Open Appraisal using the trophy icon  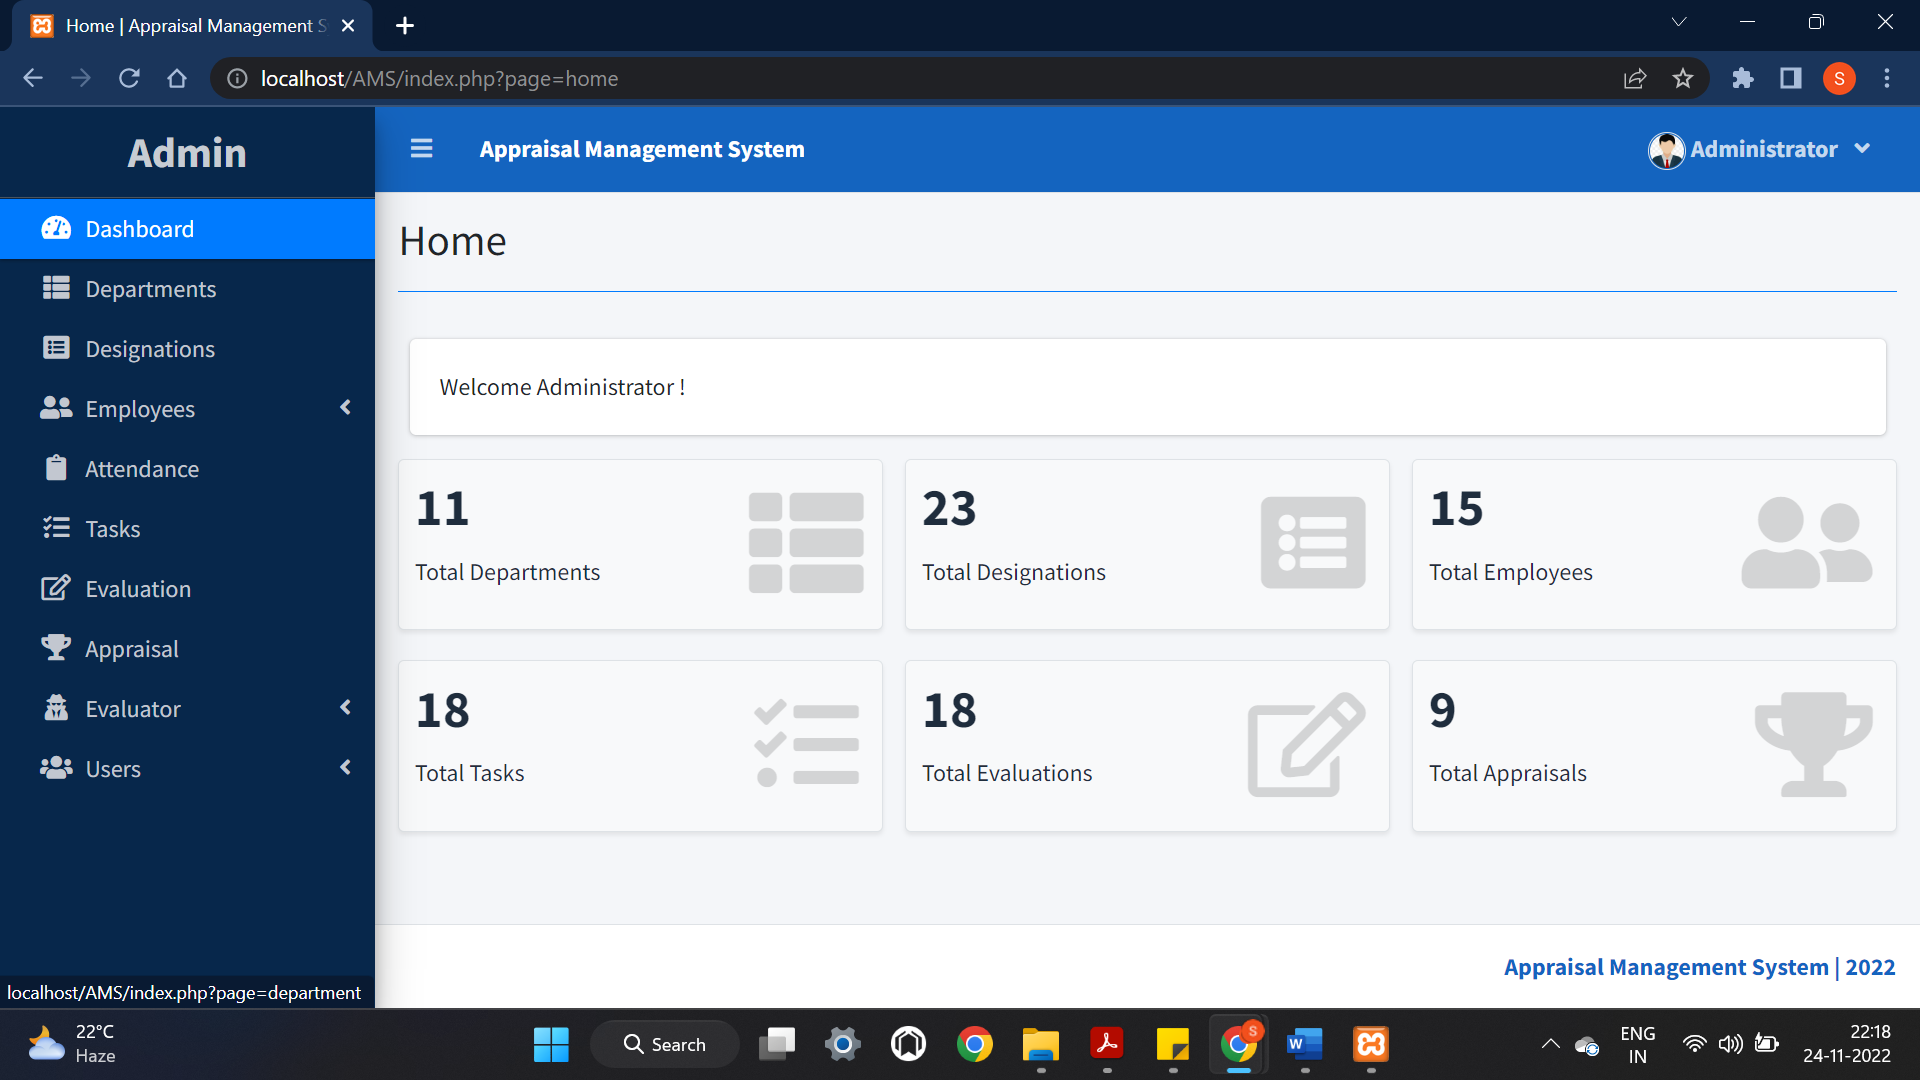coord(55,648)
